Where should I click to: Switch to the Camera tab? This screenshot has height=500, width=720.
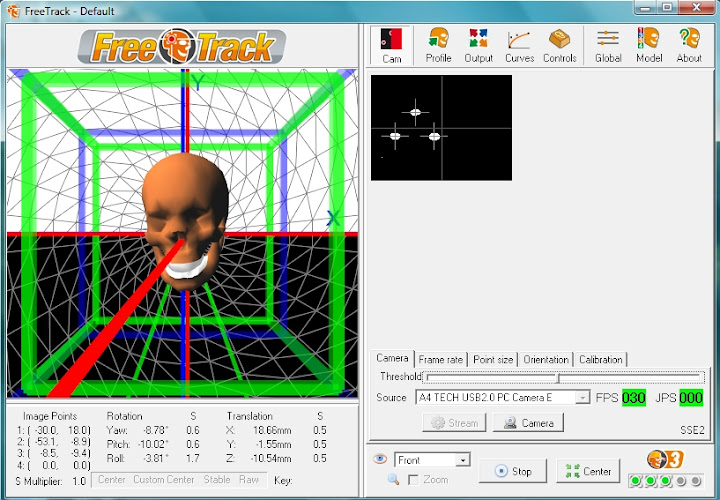point(392,358)
